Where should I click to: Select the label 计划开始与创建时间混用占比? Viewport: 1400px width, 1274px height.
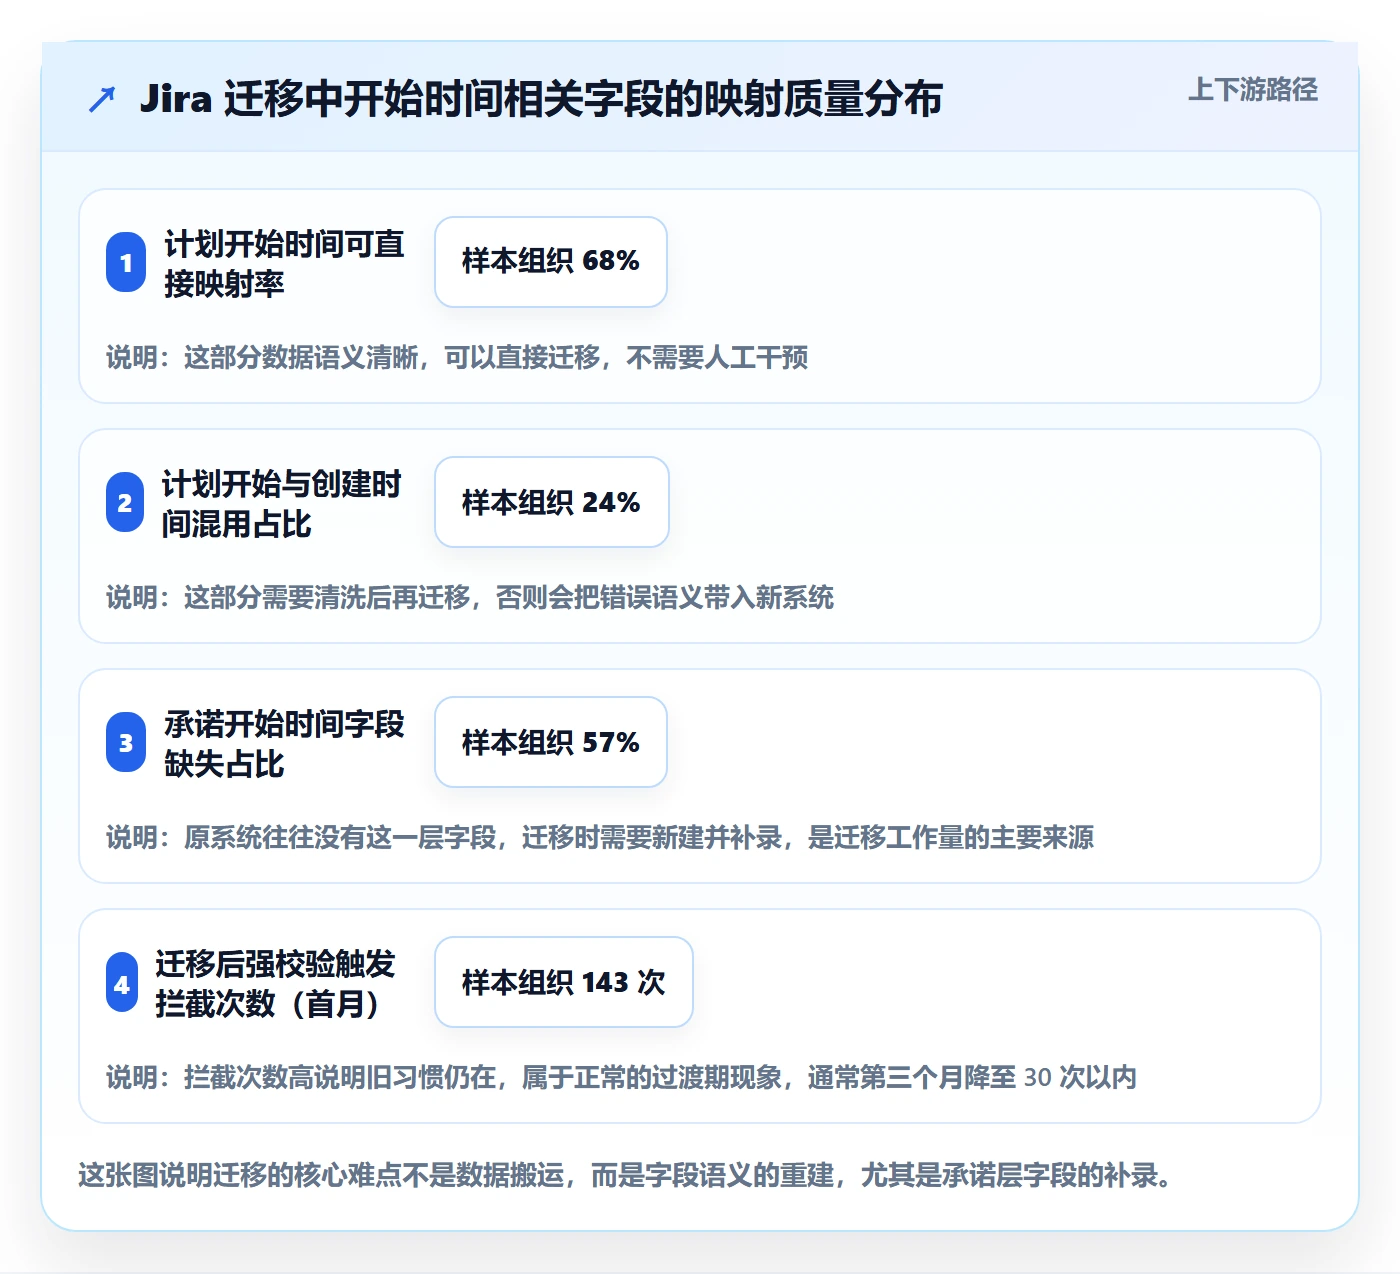pos(282,503)
